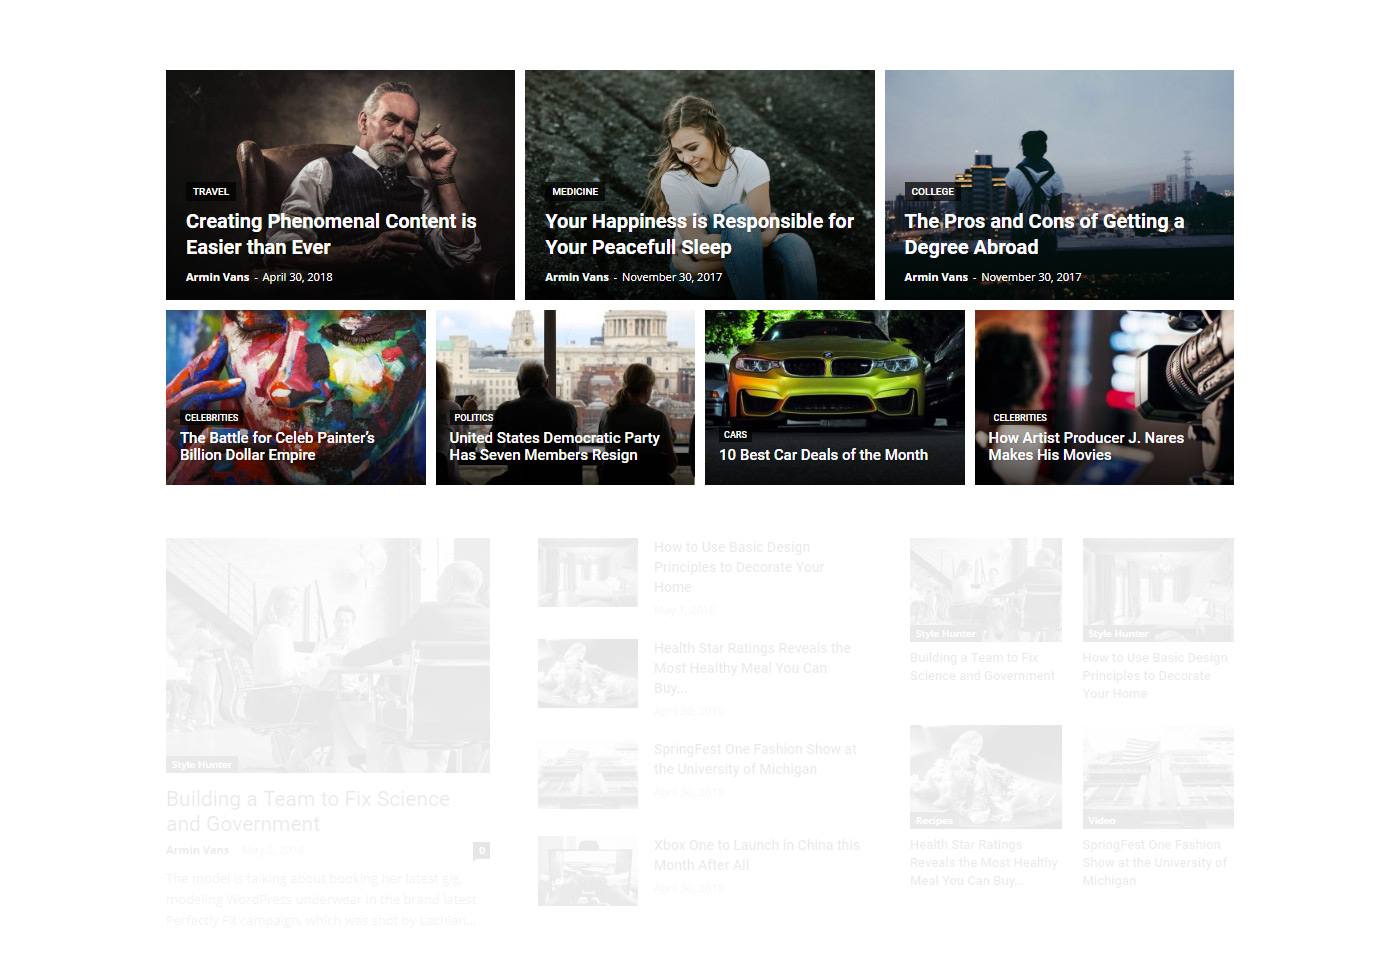Click the Xbox One article thumbnail

pos(587,871)
